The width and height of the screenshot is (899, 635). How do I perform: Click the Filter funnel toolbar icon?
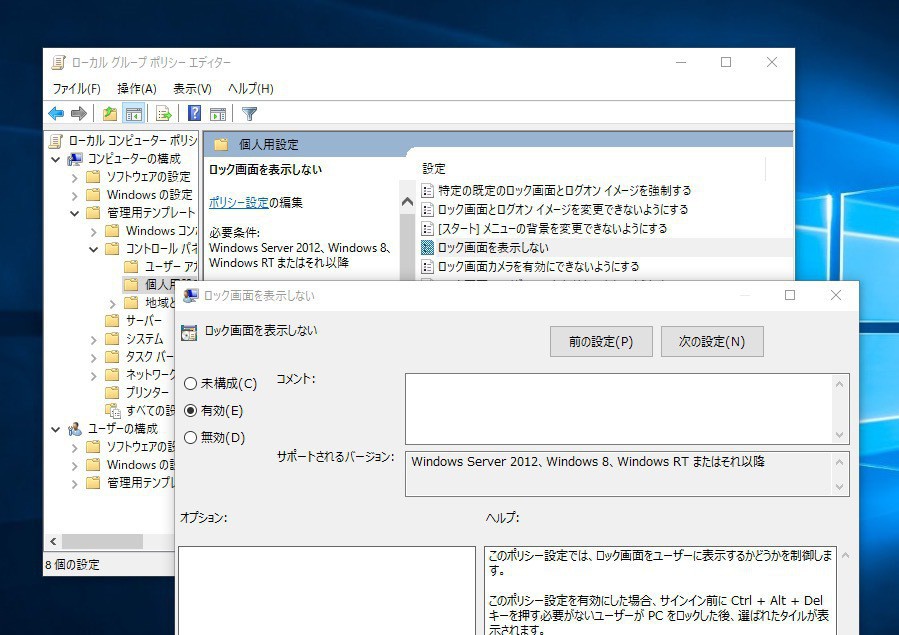click(x=250, y=114)
